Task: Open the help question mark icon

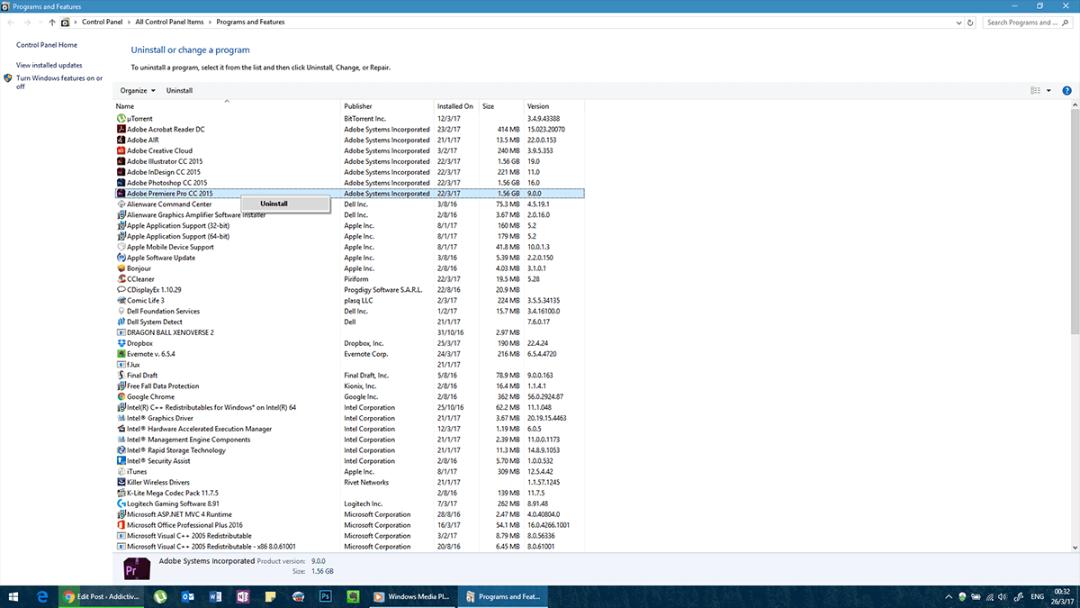Action: [1066, 90]
